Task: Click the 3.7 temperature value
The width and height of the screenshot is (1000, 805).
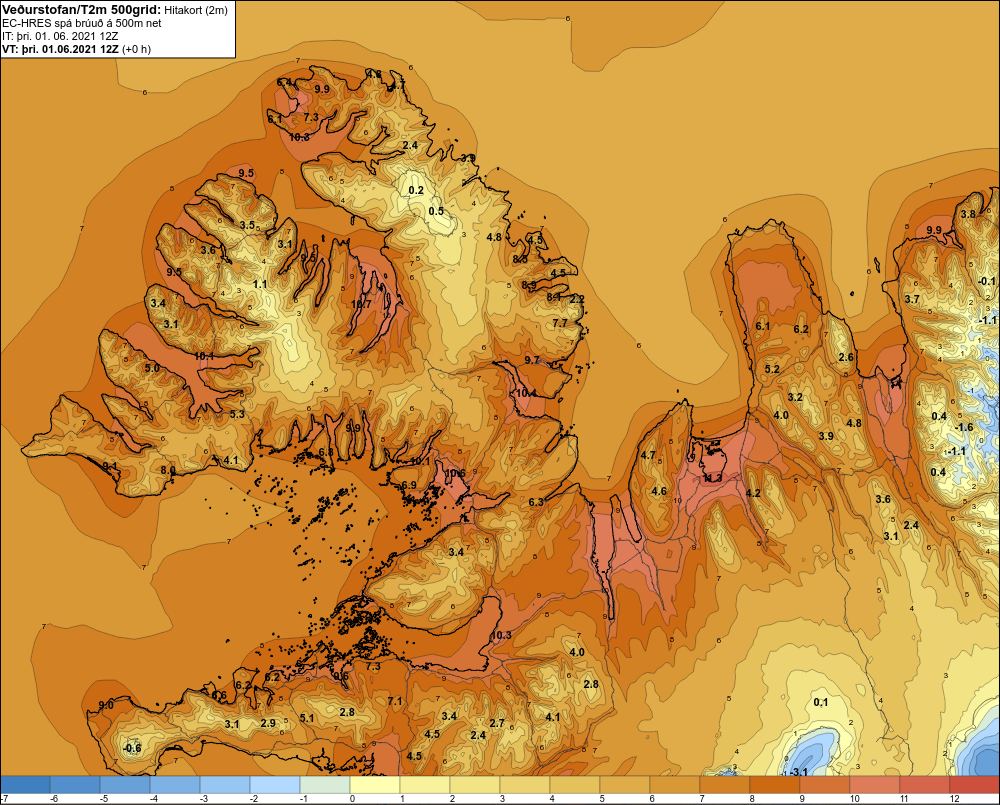Action: coord(913,299)
